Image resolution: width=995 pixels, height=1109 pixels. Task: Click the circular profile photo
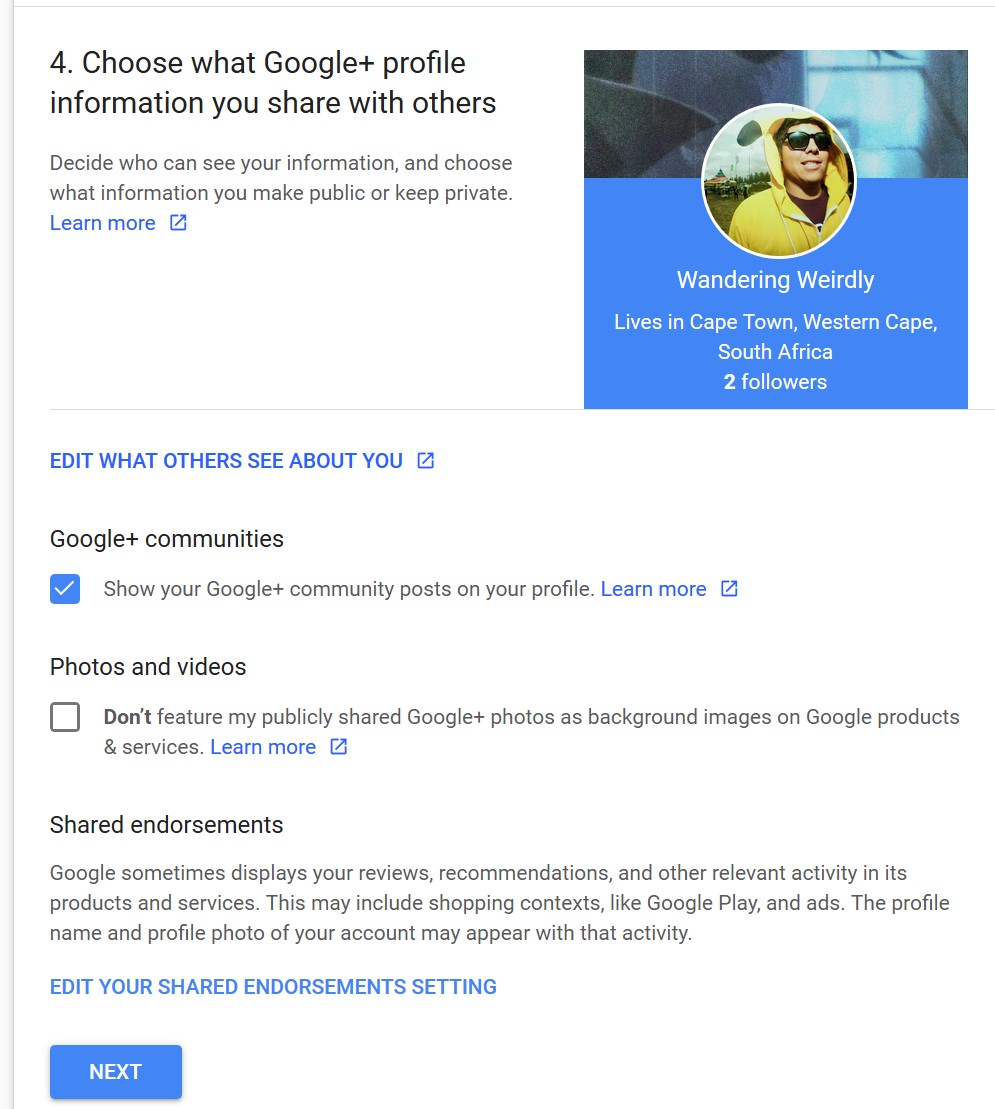click(x=778, y=181)
